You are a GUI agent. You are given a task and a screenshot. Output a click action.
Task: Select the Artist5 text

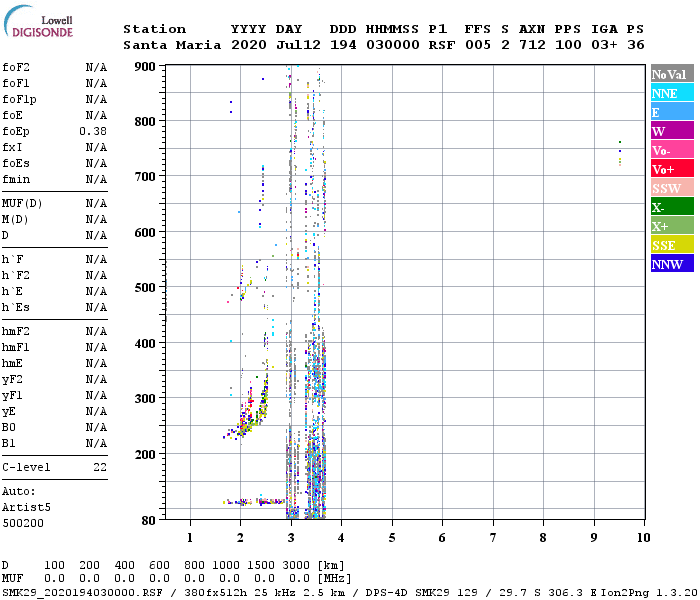26,508
